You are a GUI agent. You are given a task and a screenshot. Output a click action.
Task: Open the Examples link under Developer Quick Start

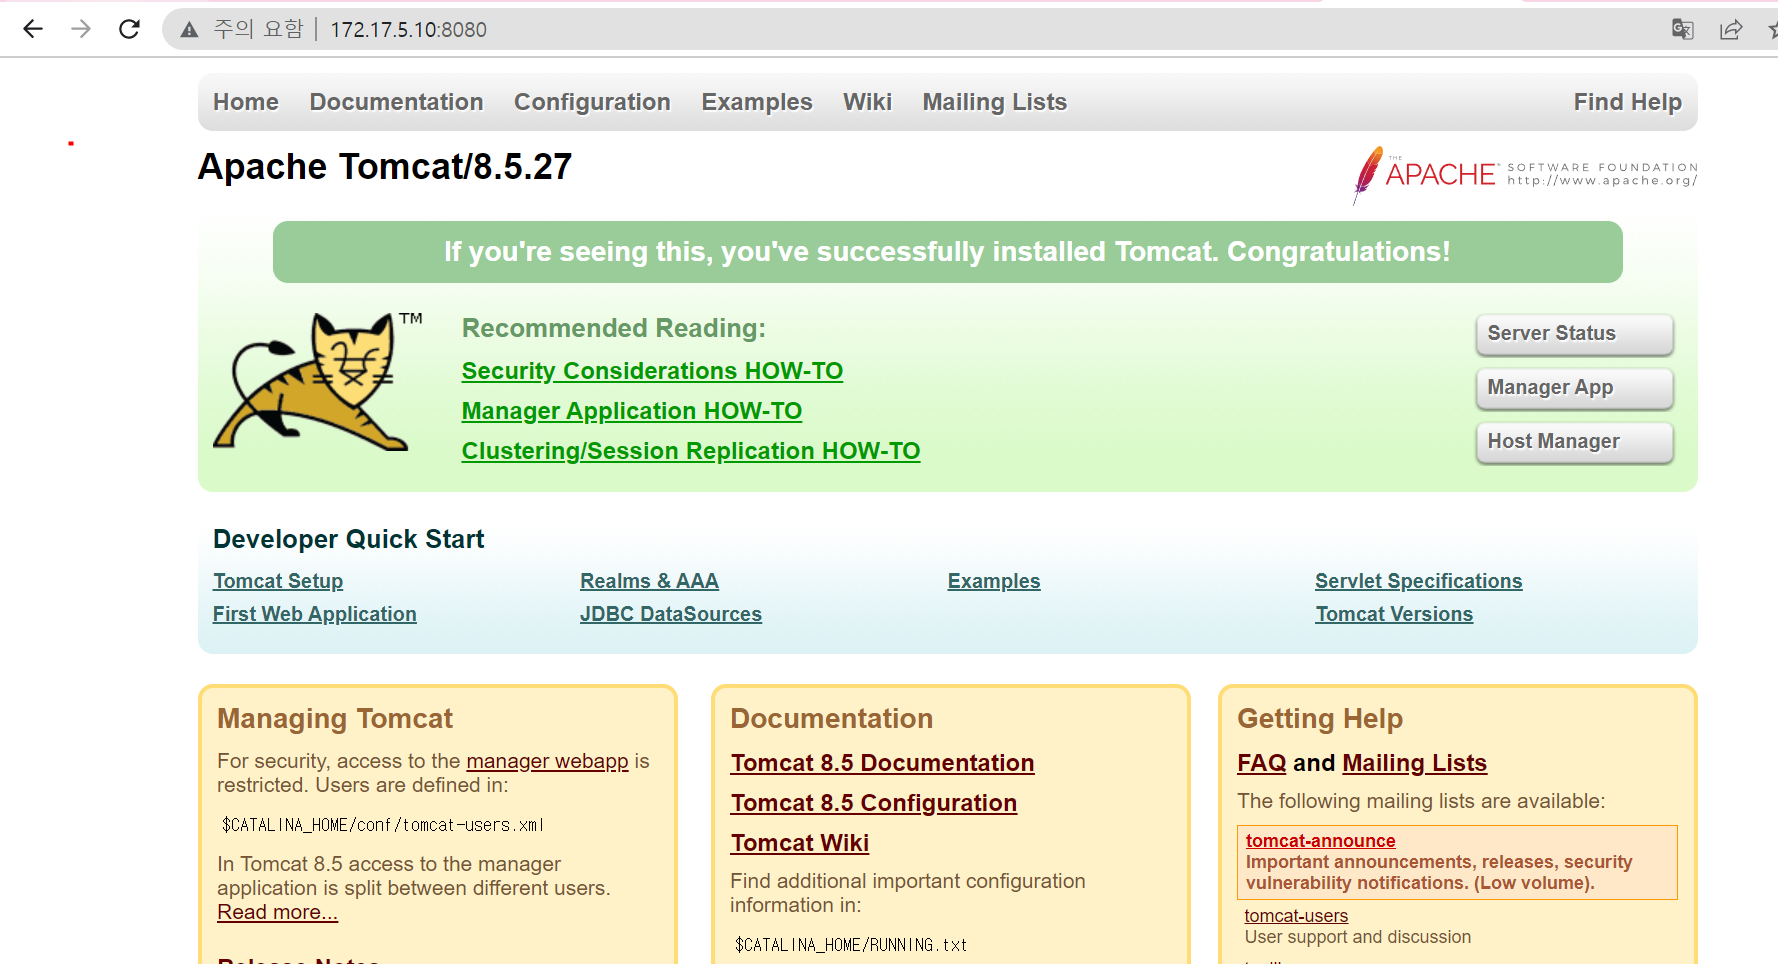point(994,581)
